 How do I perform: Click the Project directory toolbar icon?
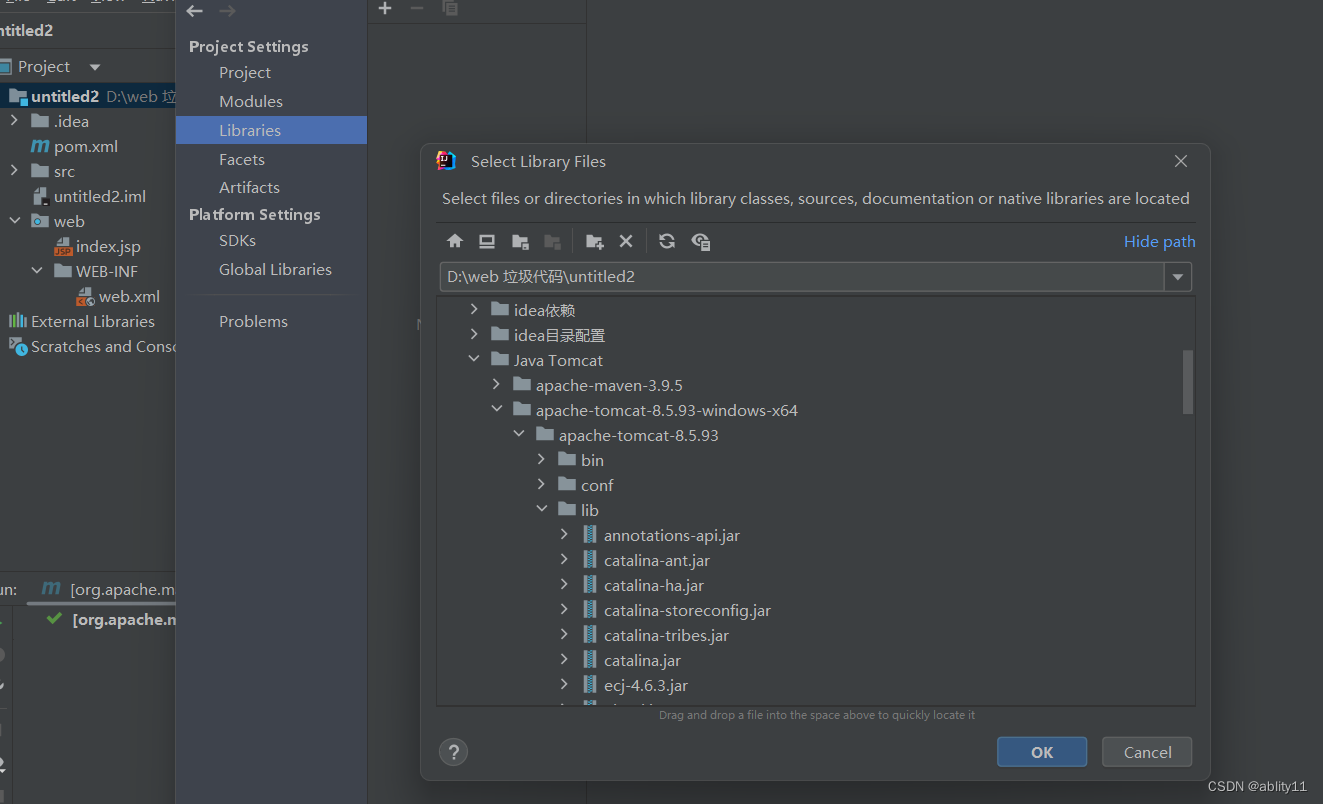pyautogui.click(x=520, y=241)
